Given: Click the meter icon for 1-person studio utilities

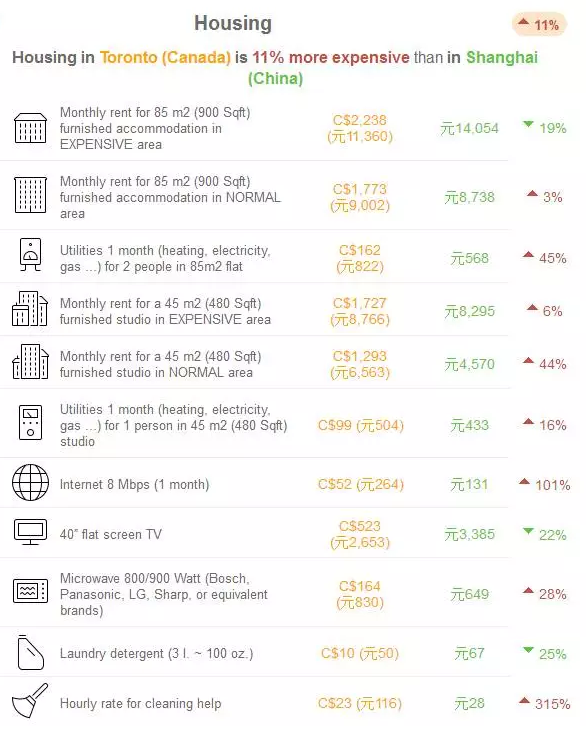Looking at the screenshot, I should click(x=30, y=423).
